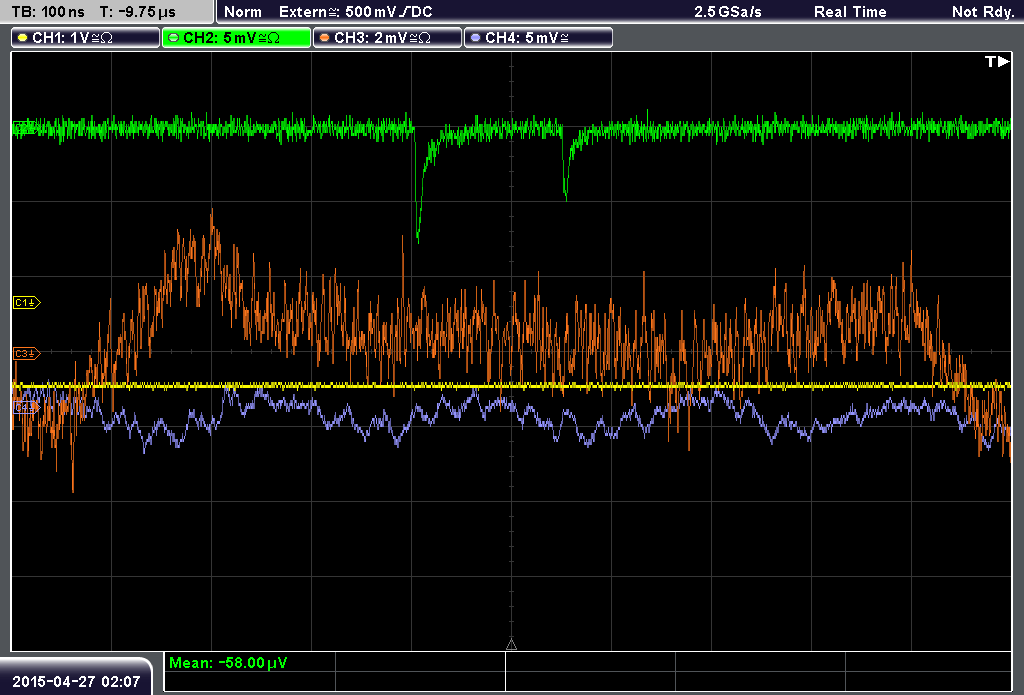Click the orange dot in CH3 button

point(325,38)
